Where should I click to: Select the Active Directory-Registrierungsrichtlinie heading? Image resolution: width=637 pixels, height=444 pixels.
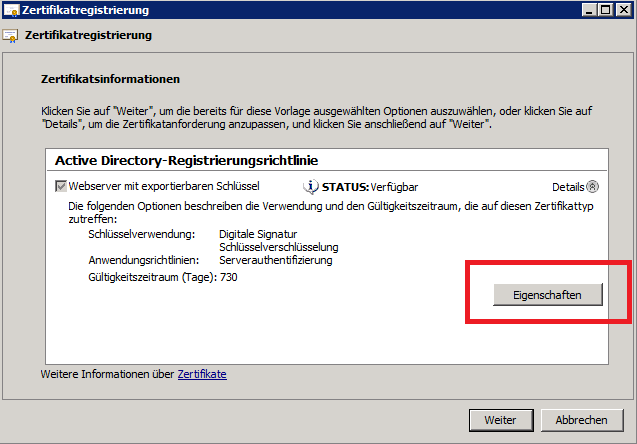click(x=186, y=160)
